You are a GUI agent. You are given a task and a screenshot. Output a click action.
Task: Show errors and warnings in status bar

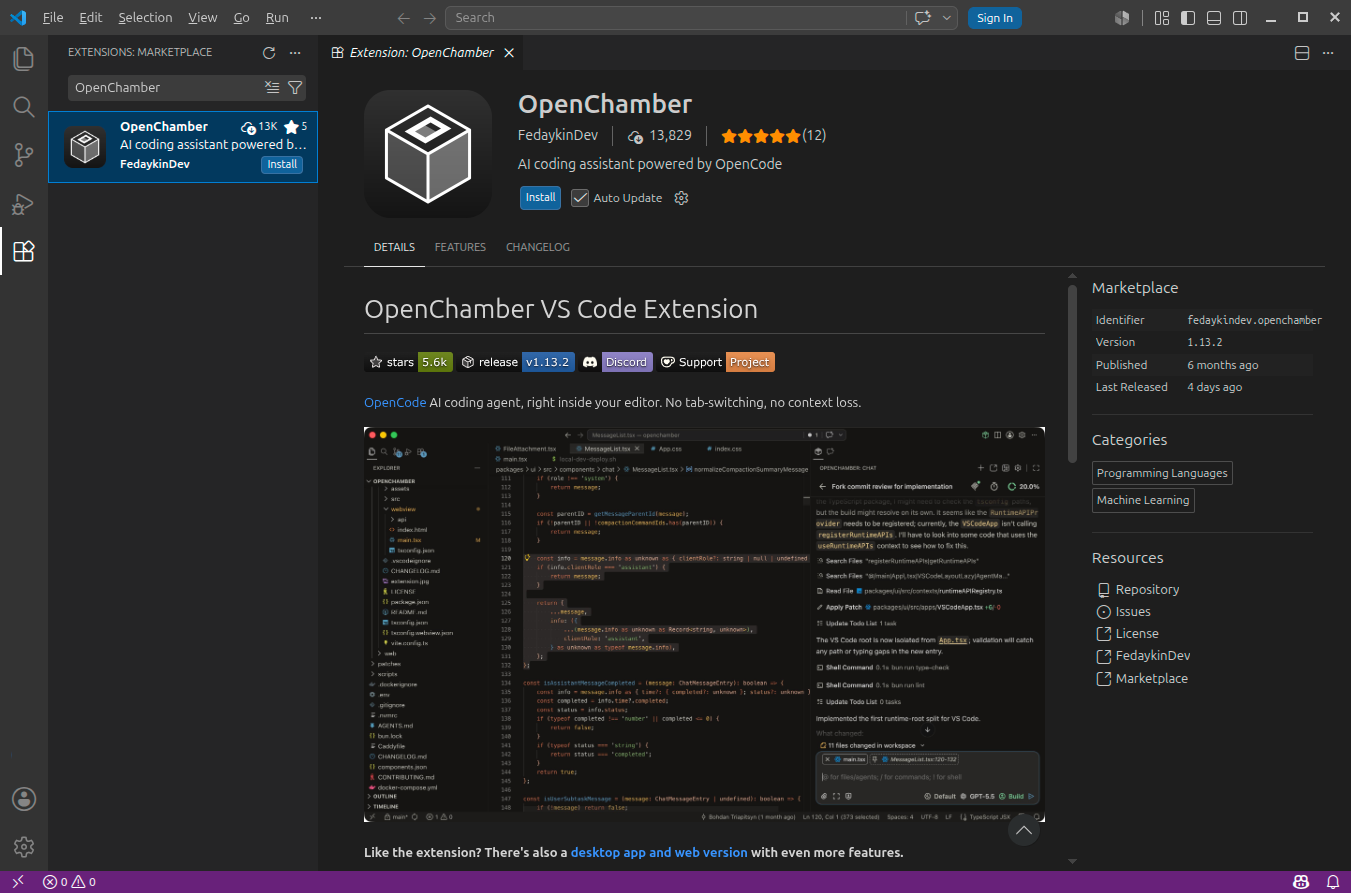click(69, 882)
